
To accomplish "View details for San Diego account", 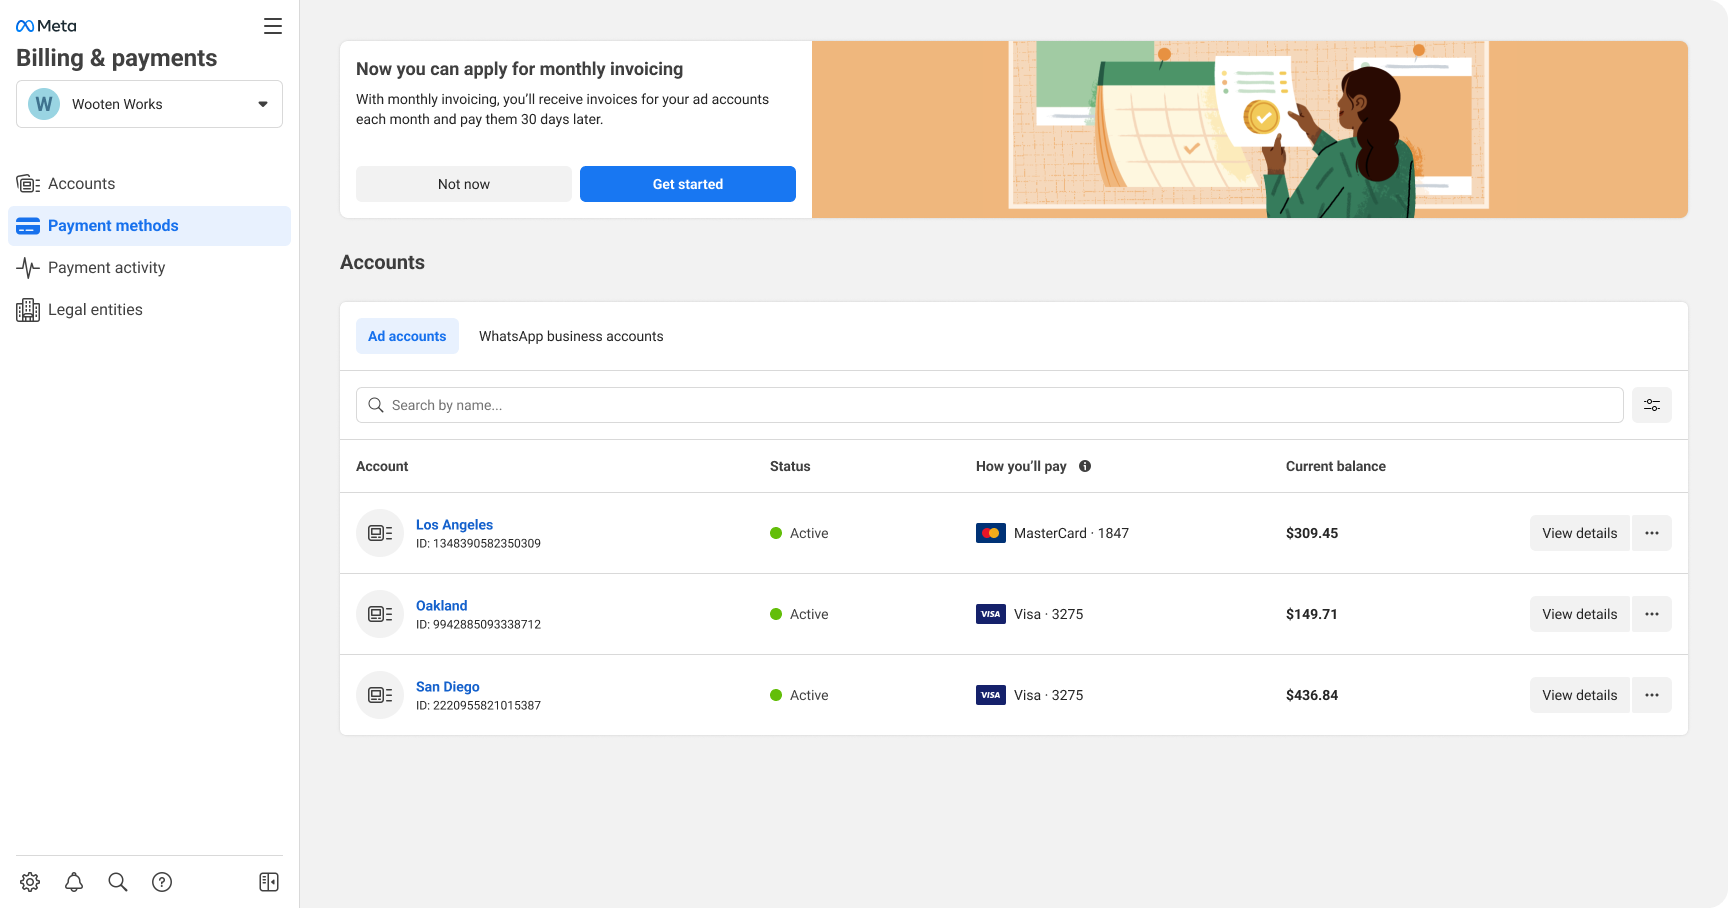I will coord(1580,695).
